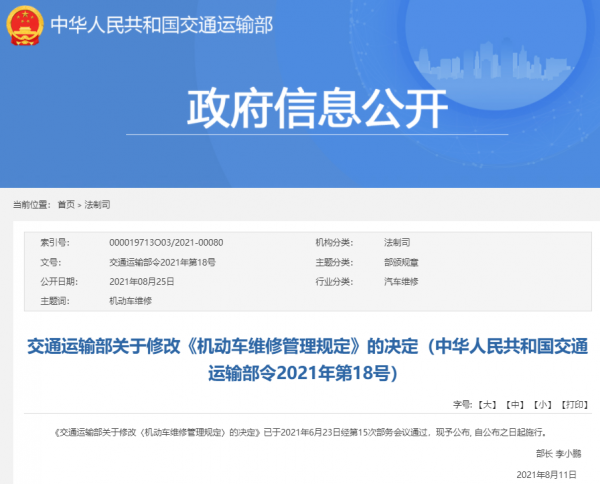Click the 政府信息公开 banner heading
600x484 pixels.
(300, 109)
